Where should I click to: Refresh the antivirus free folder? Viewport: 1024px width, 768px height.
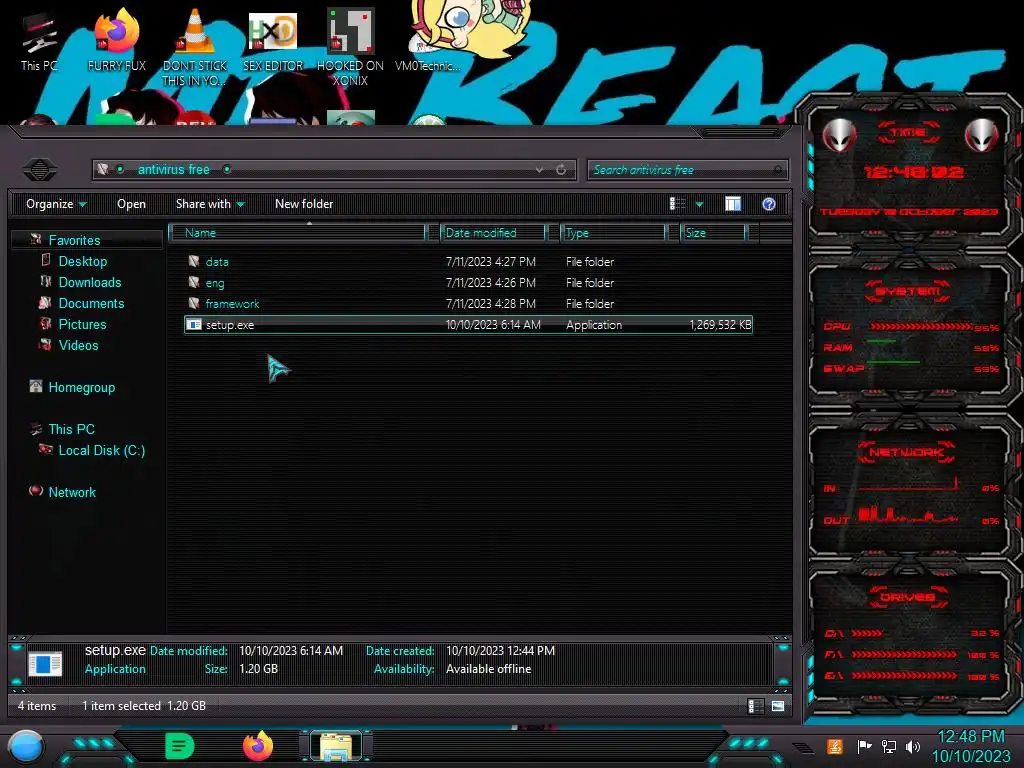click(561, 170)
